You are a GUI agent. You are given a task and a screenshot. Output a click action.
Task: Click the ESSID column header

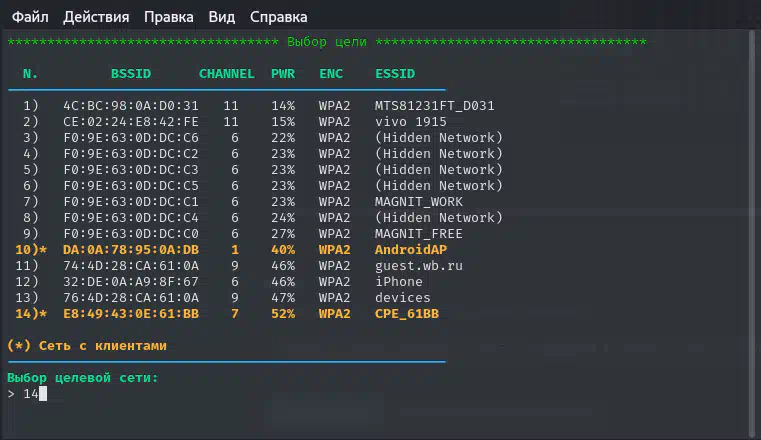395,74
